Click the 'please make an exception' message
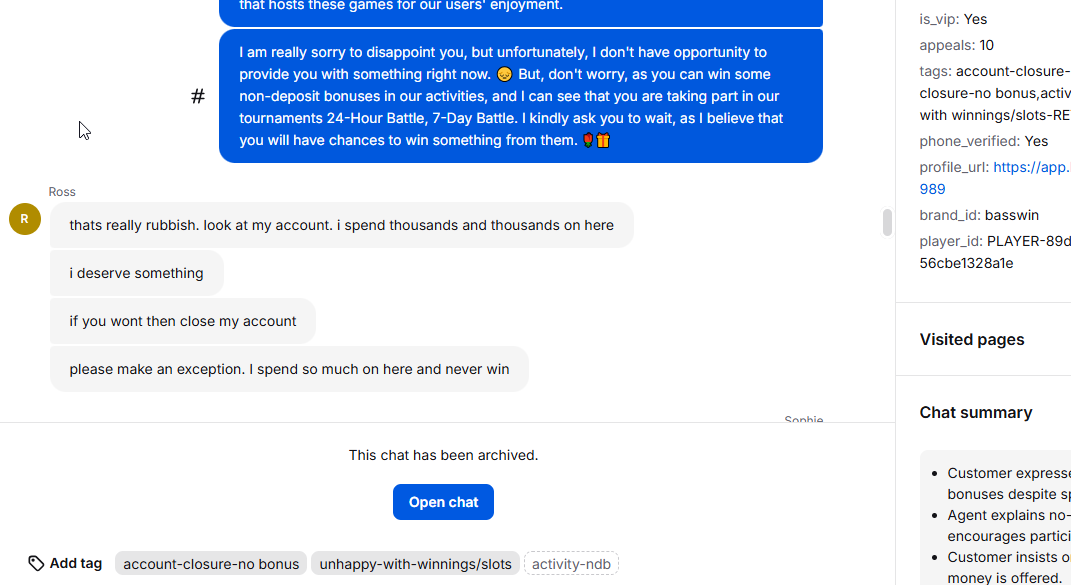 (290, 369)
